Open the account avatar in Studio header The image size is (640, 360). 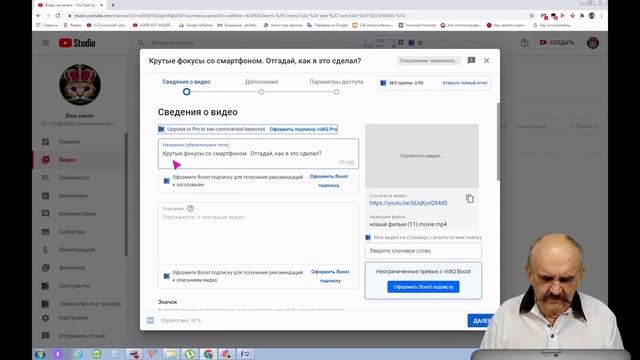pos(593,42)
